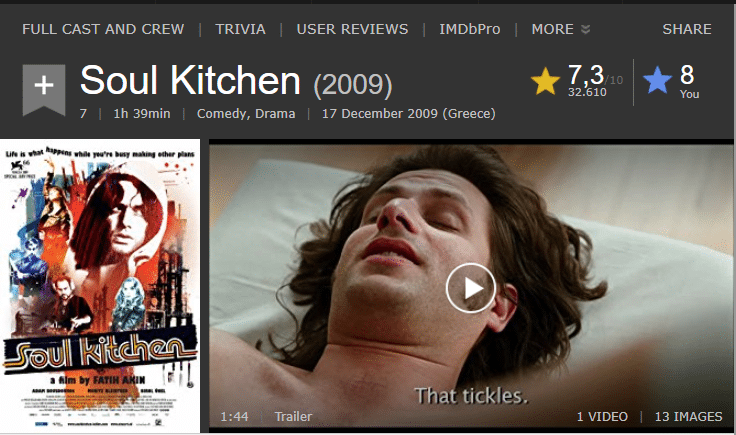This screenshot has width=736, height=435.
Task: Open the Soul Kitchen poster image
Action: [x=100, y=286]
